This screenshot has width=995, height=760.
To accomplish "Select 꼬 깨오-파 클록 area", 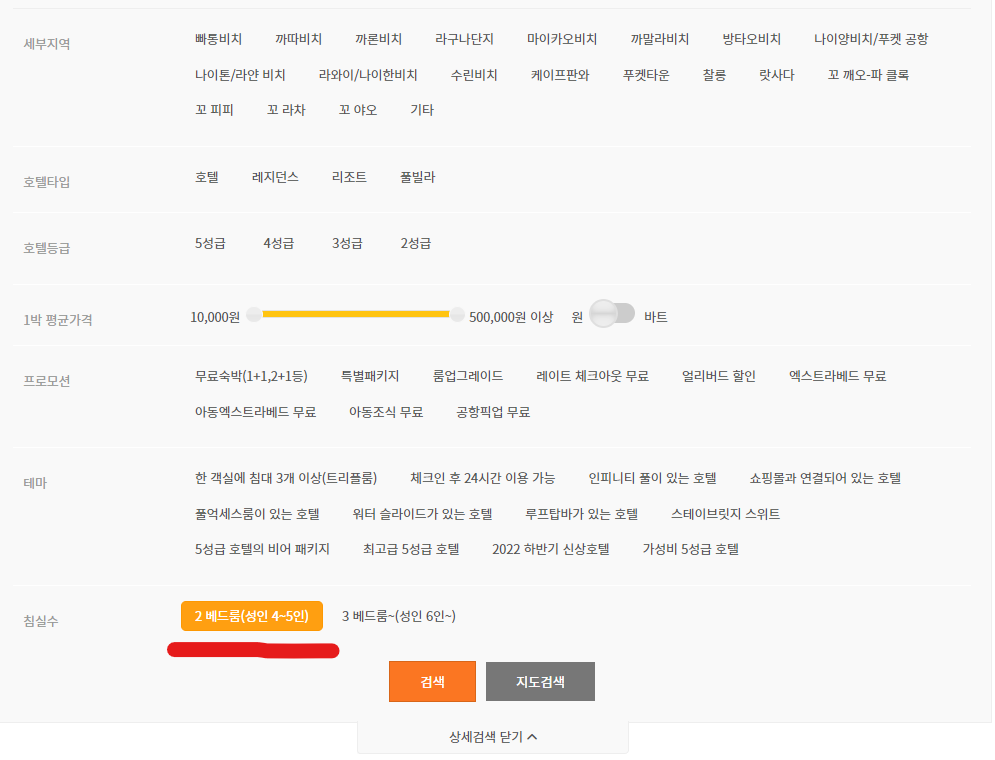I will 868,75.
